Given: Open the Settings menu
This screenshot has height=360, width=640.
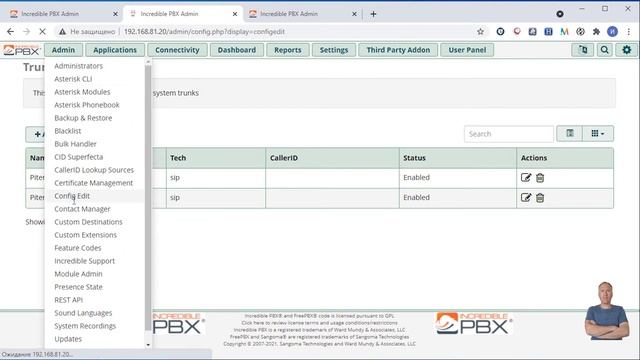Looking at the screenshot, I should click(x=334, y=50).
